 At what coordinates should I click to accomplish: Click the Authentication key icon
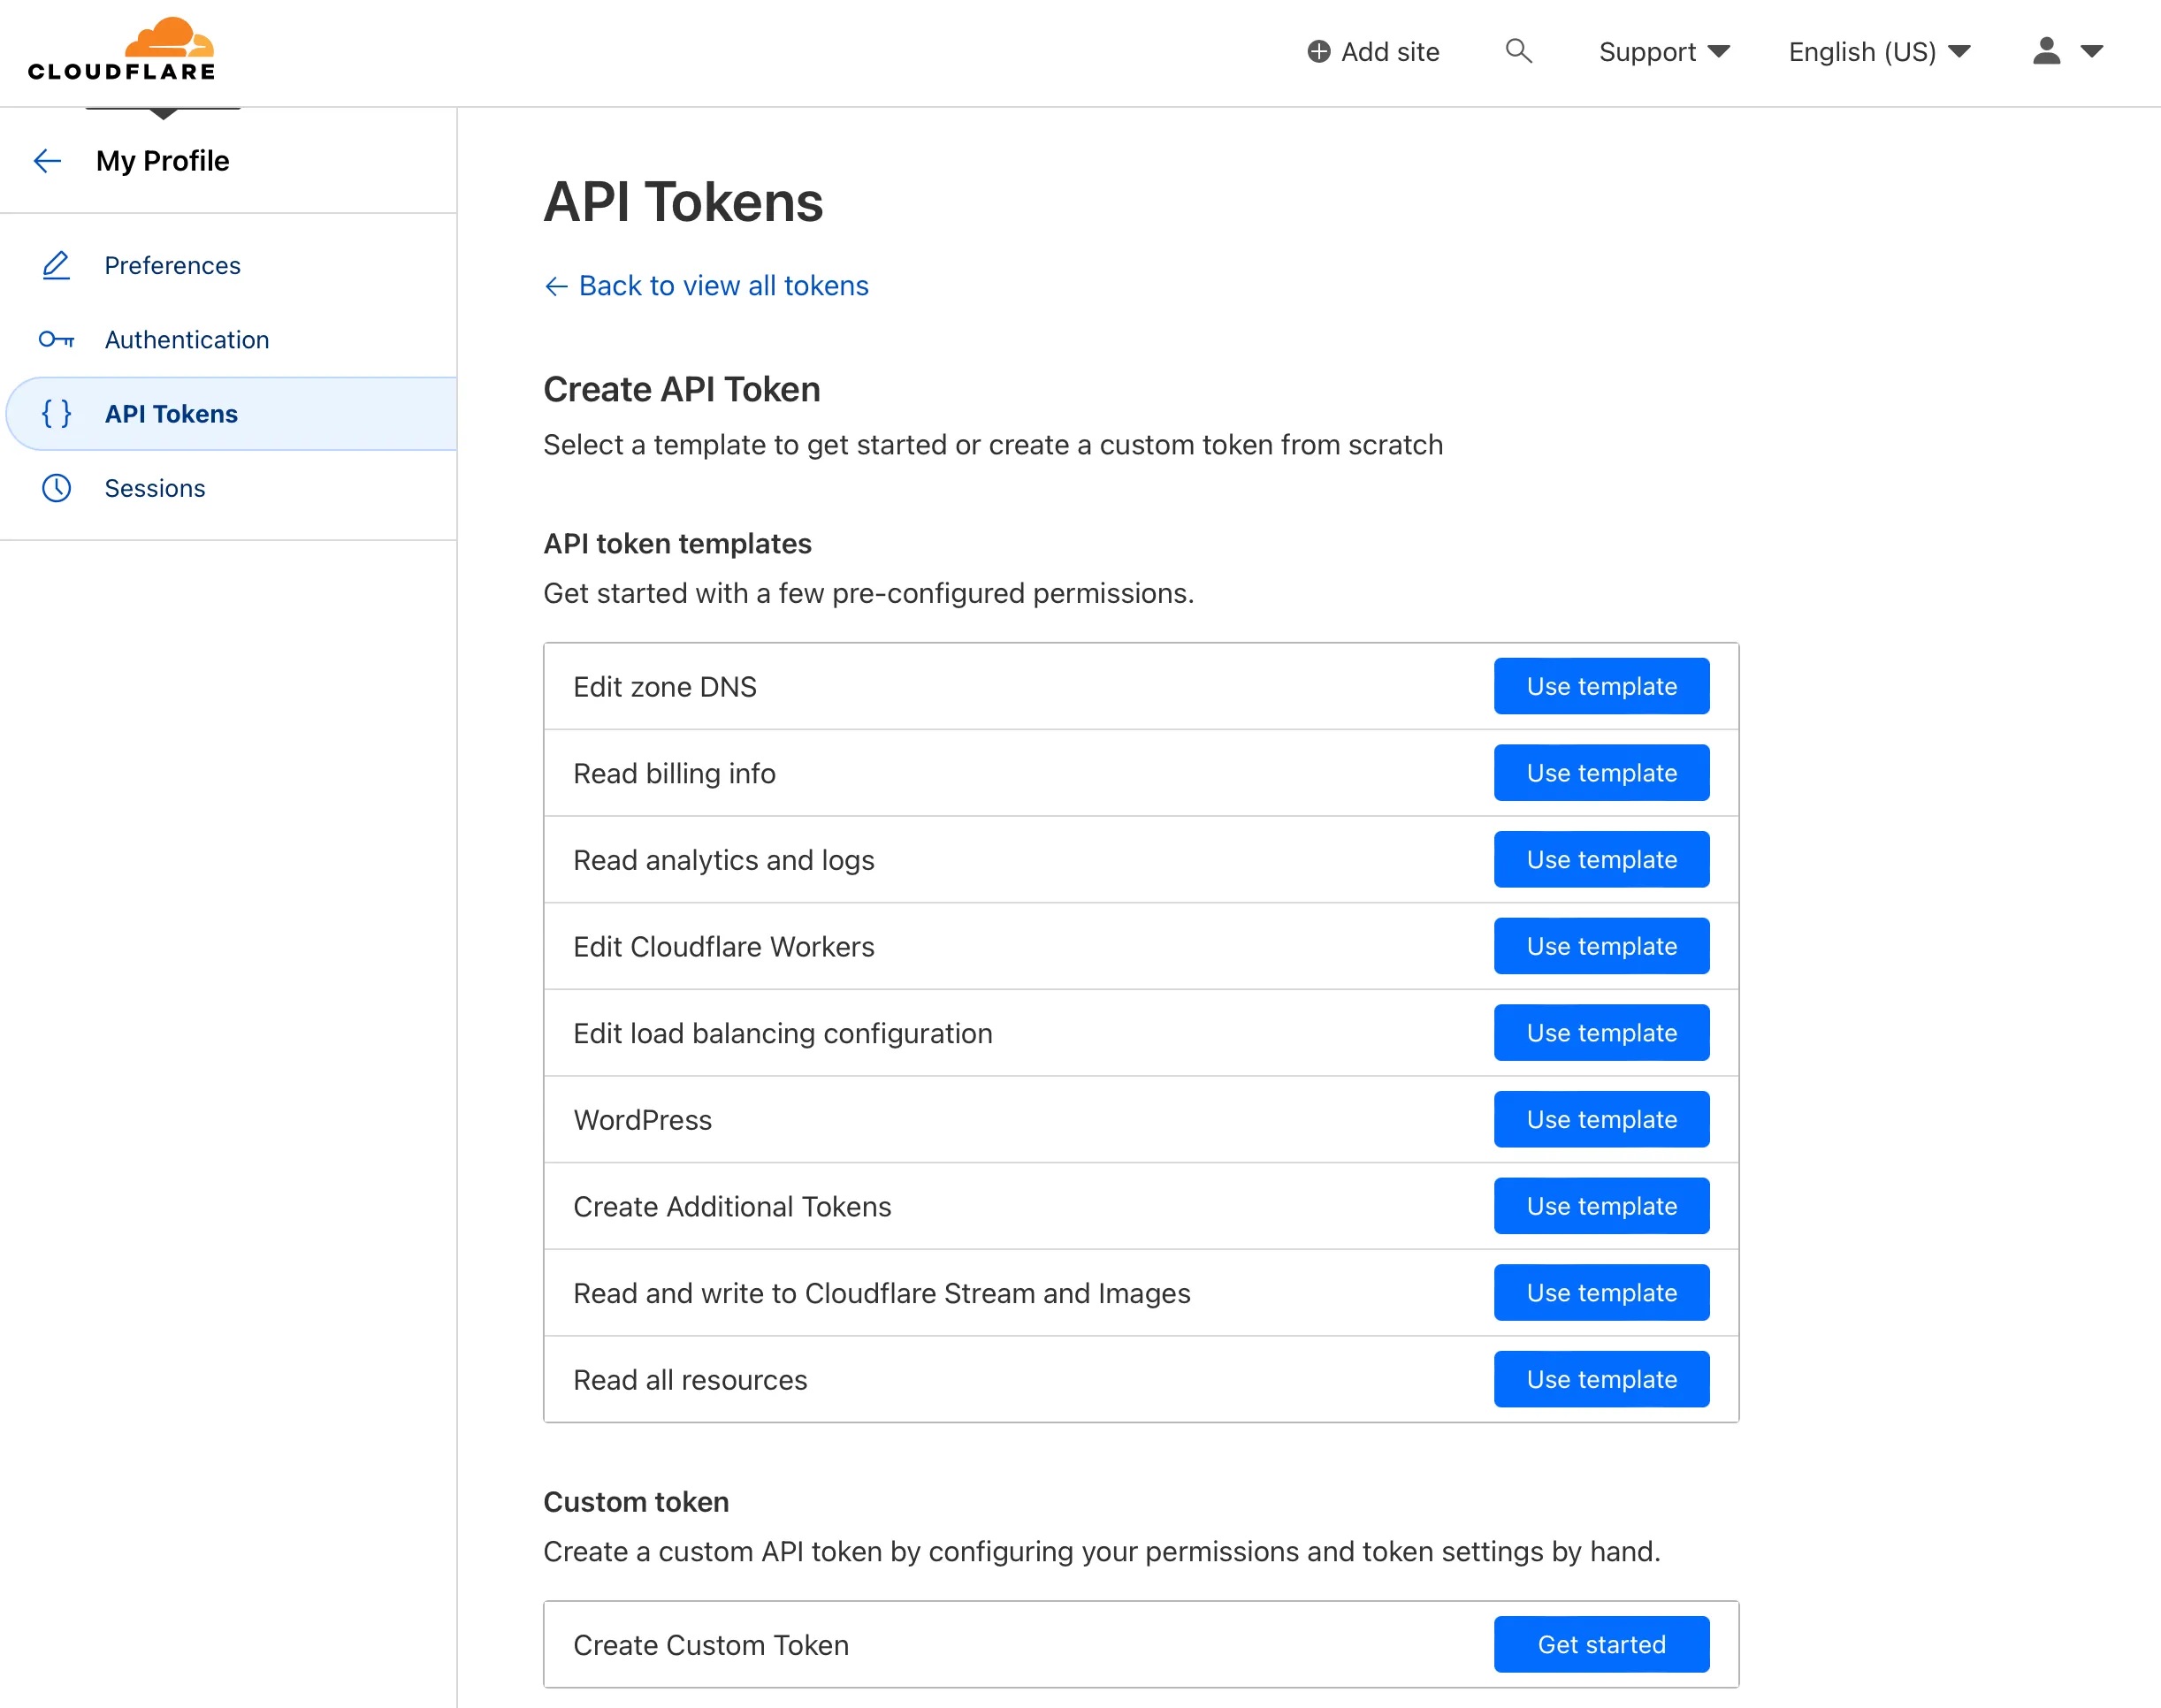point(56,340)
